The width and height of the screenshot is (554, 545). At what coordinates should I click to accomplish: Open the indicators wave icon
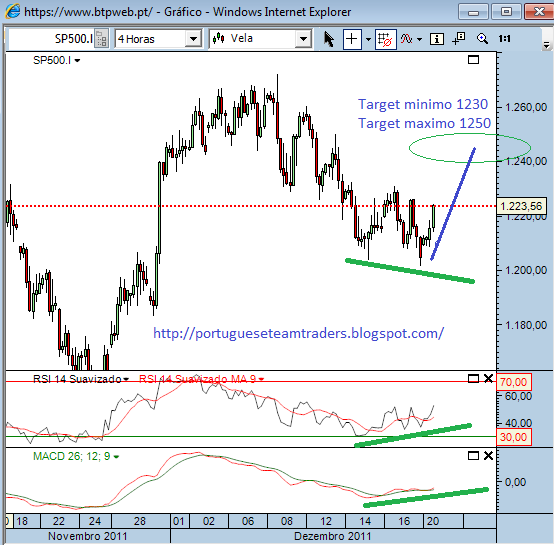point(407,39)
